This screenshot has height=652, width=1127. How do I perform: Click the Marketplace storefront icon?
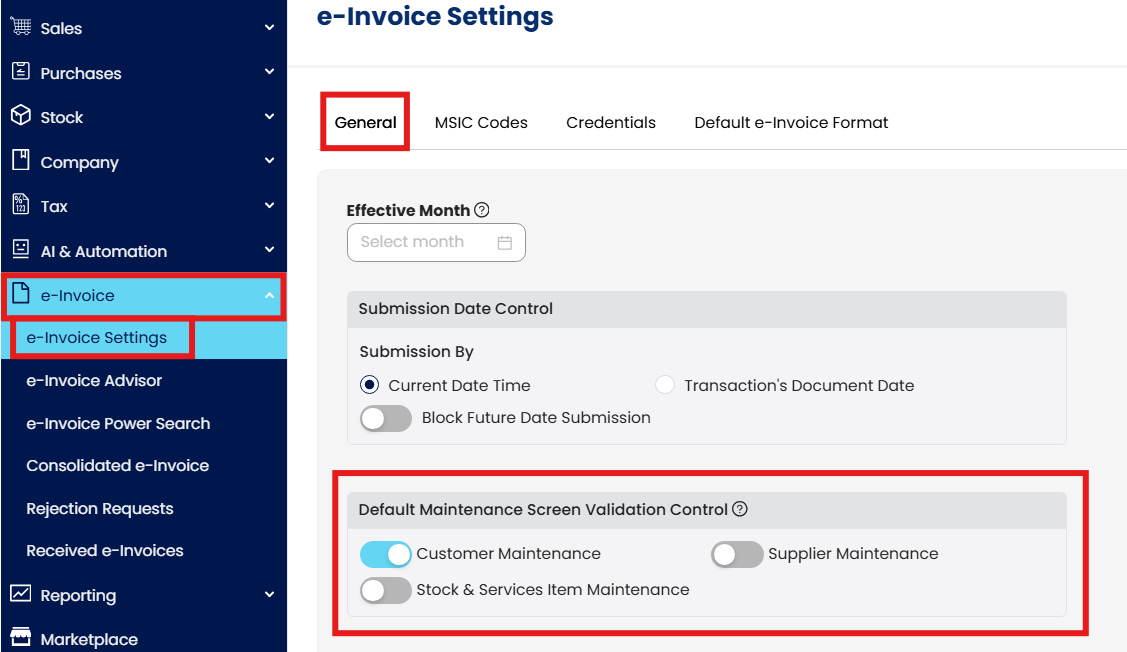coord(20,638)
